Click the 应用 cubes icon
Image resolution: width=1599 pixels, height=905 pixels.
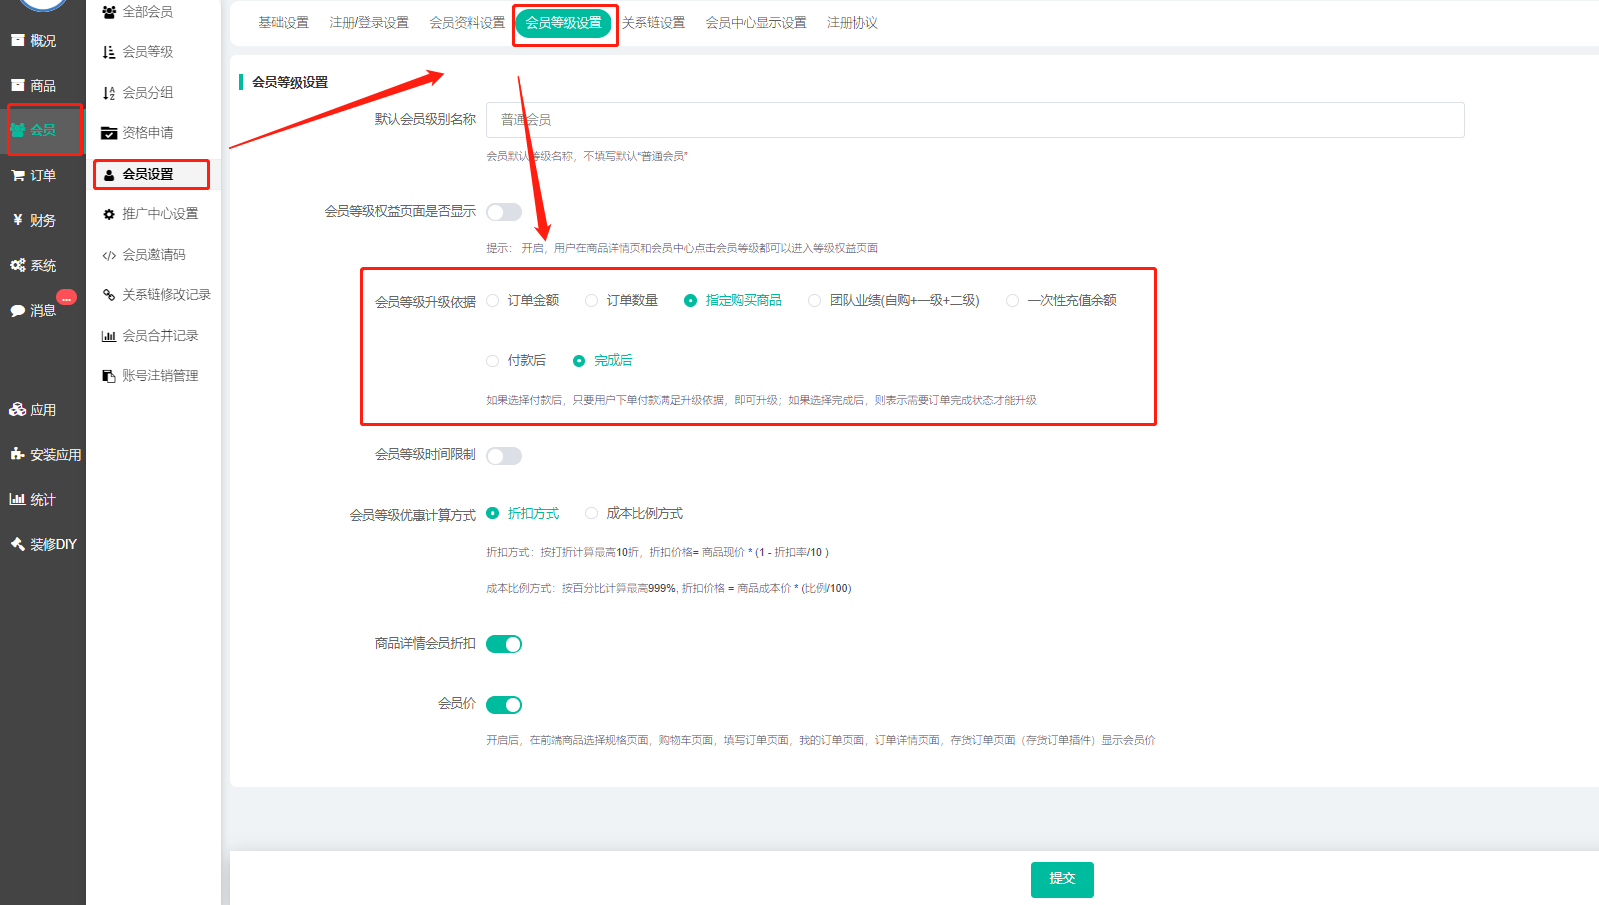[x=17, y=409]
